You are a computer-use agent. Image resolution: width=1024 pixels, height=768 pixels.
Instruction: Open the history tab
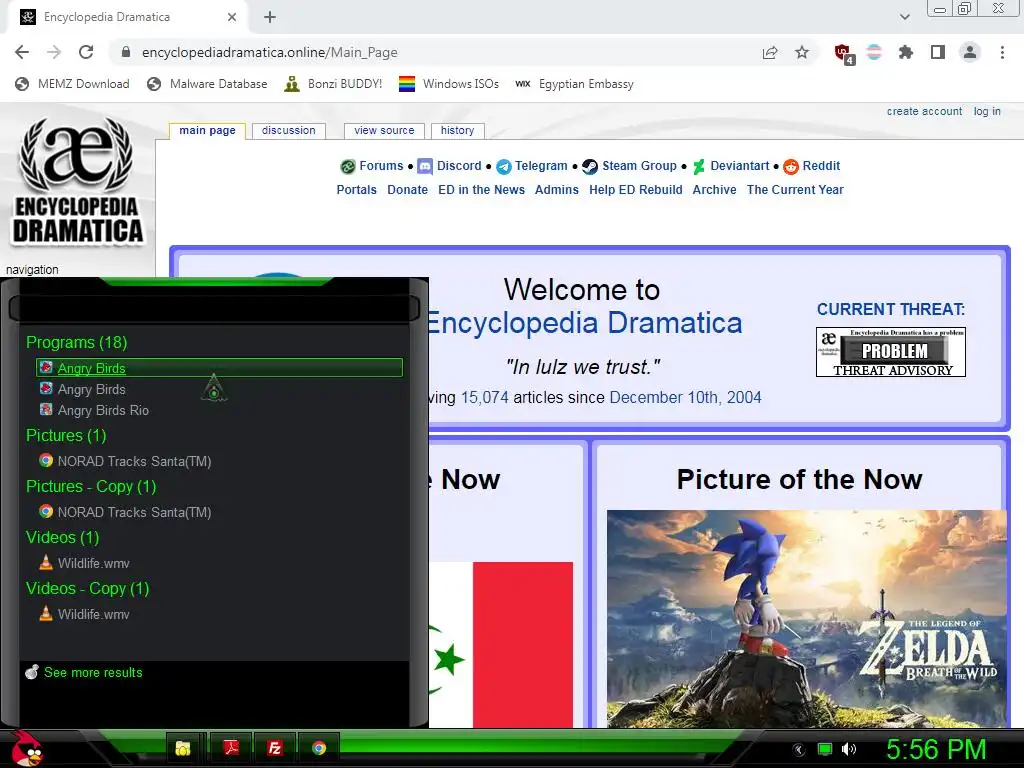(457, 131)
